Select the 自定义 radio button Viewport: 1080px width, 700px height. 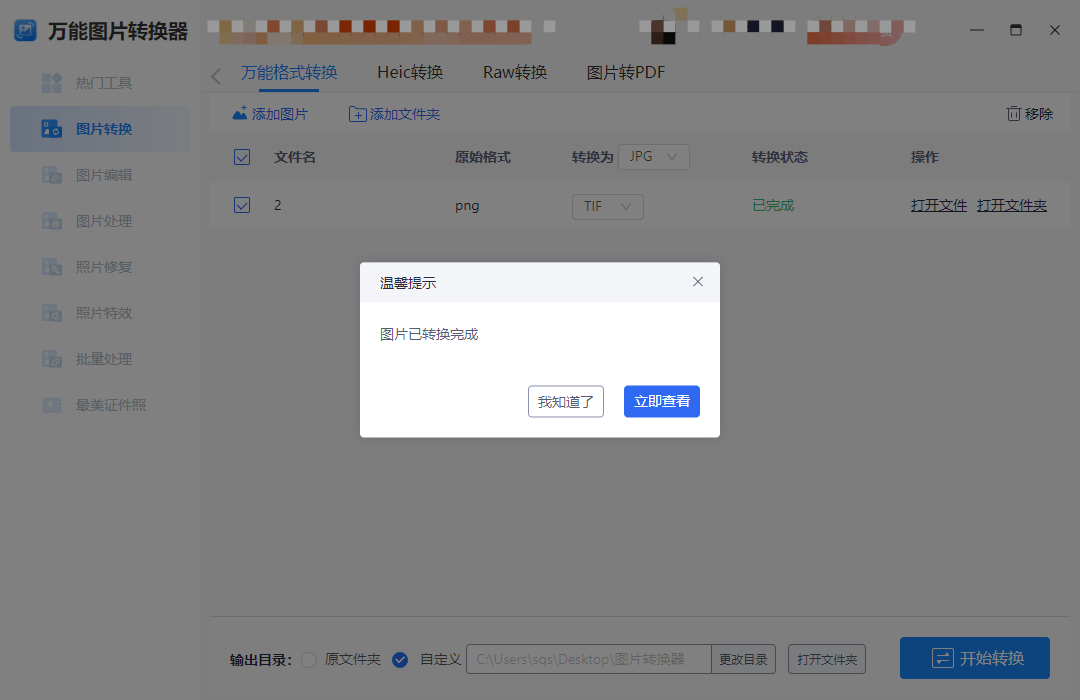pyautogui.click(x=400, y=660)
